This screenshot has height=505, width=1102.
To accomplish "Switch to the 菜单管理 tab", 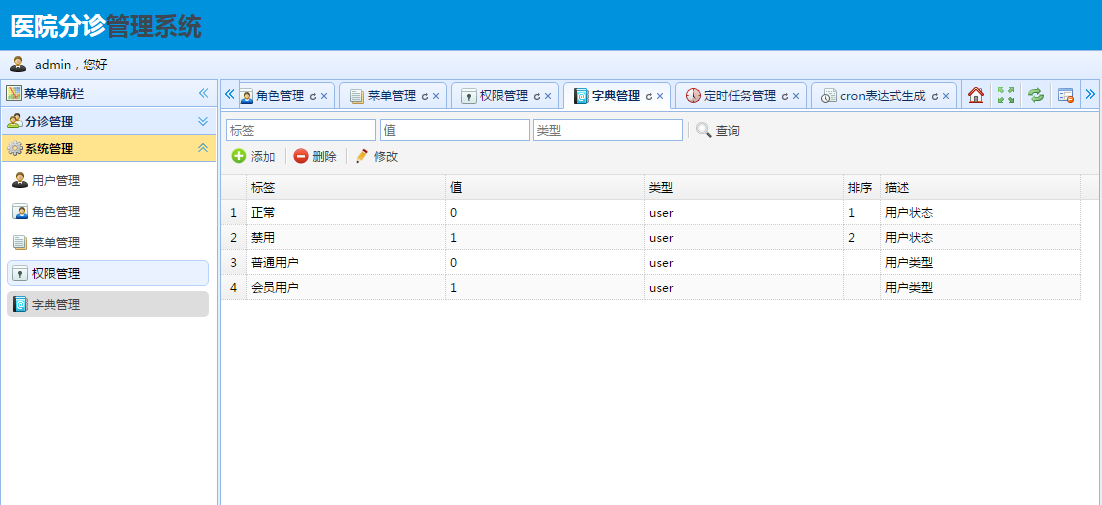I will click(391, 96).
